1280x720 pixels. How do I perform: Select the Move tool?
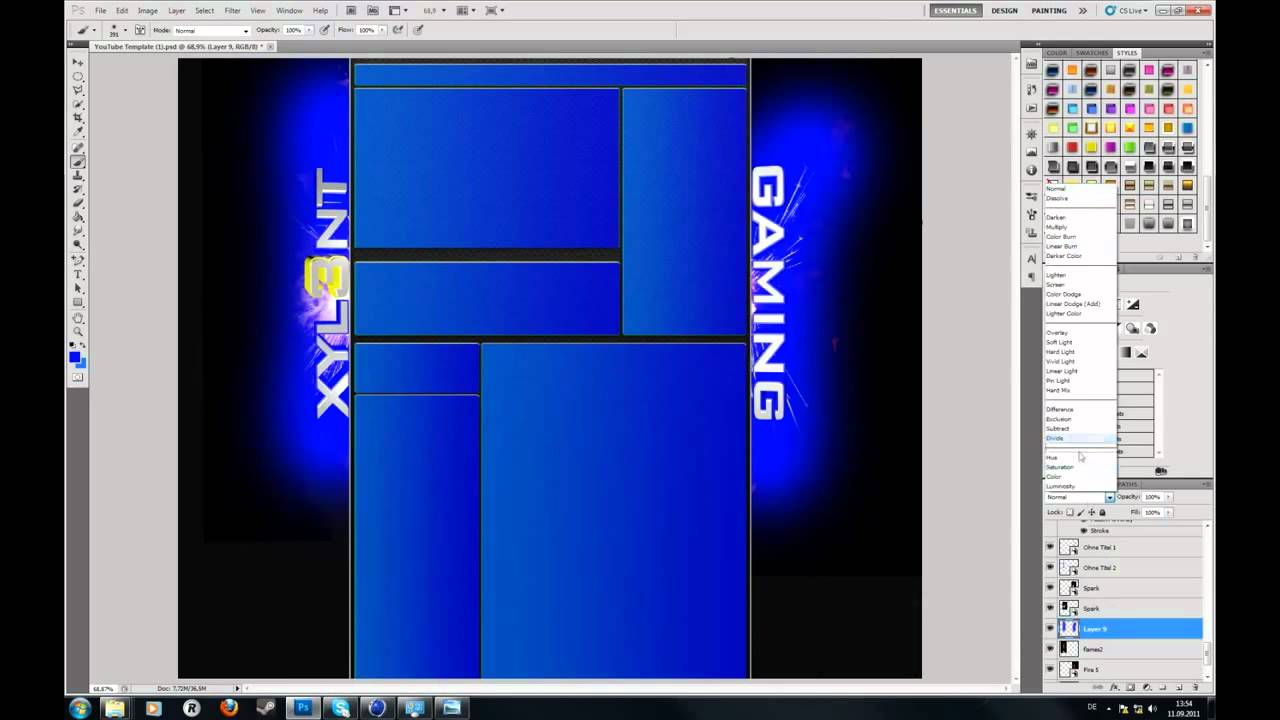click(x=78, y=63)
